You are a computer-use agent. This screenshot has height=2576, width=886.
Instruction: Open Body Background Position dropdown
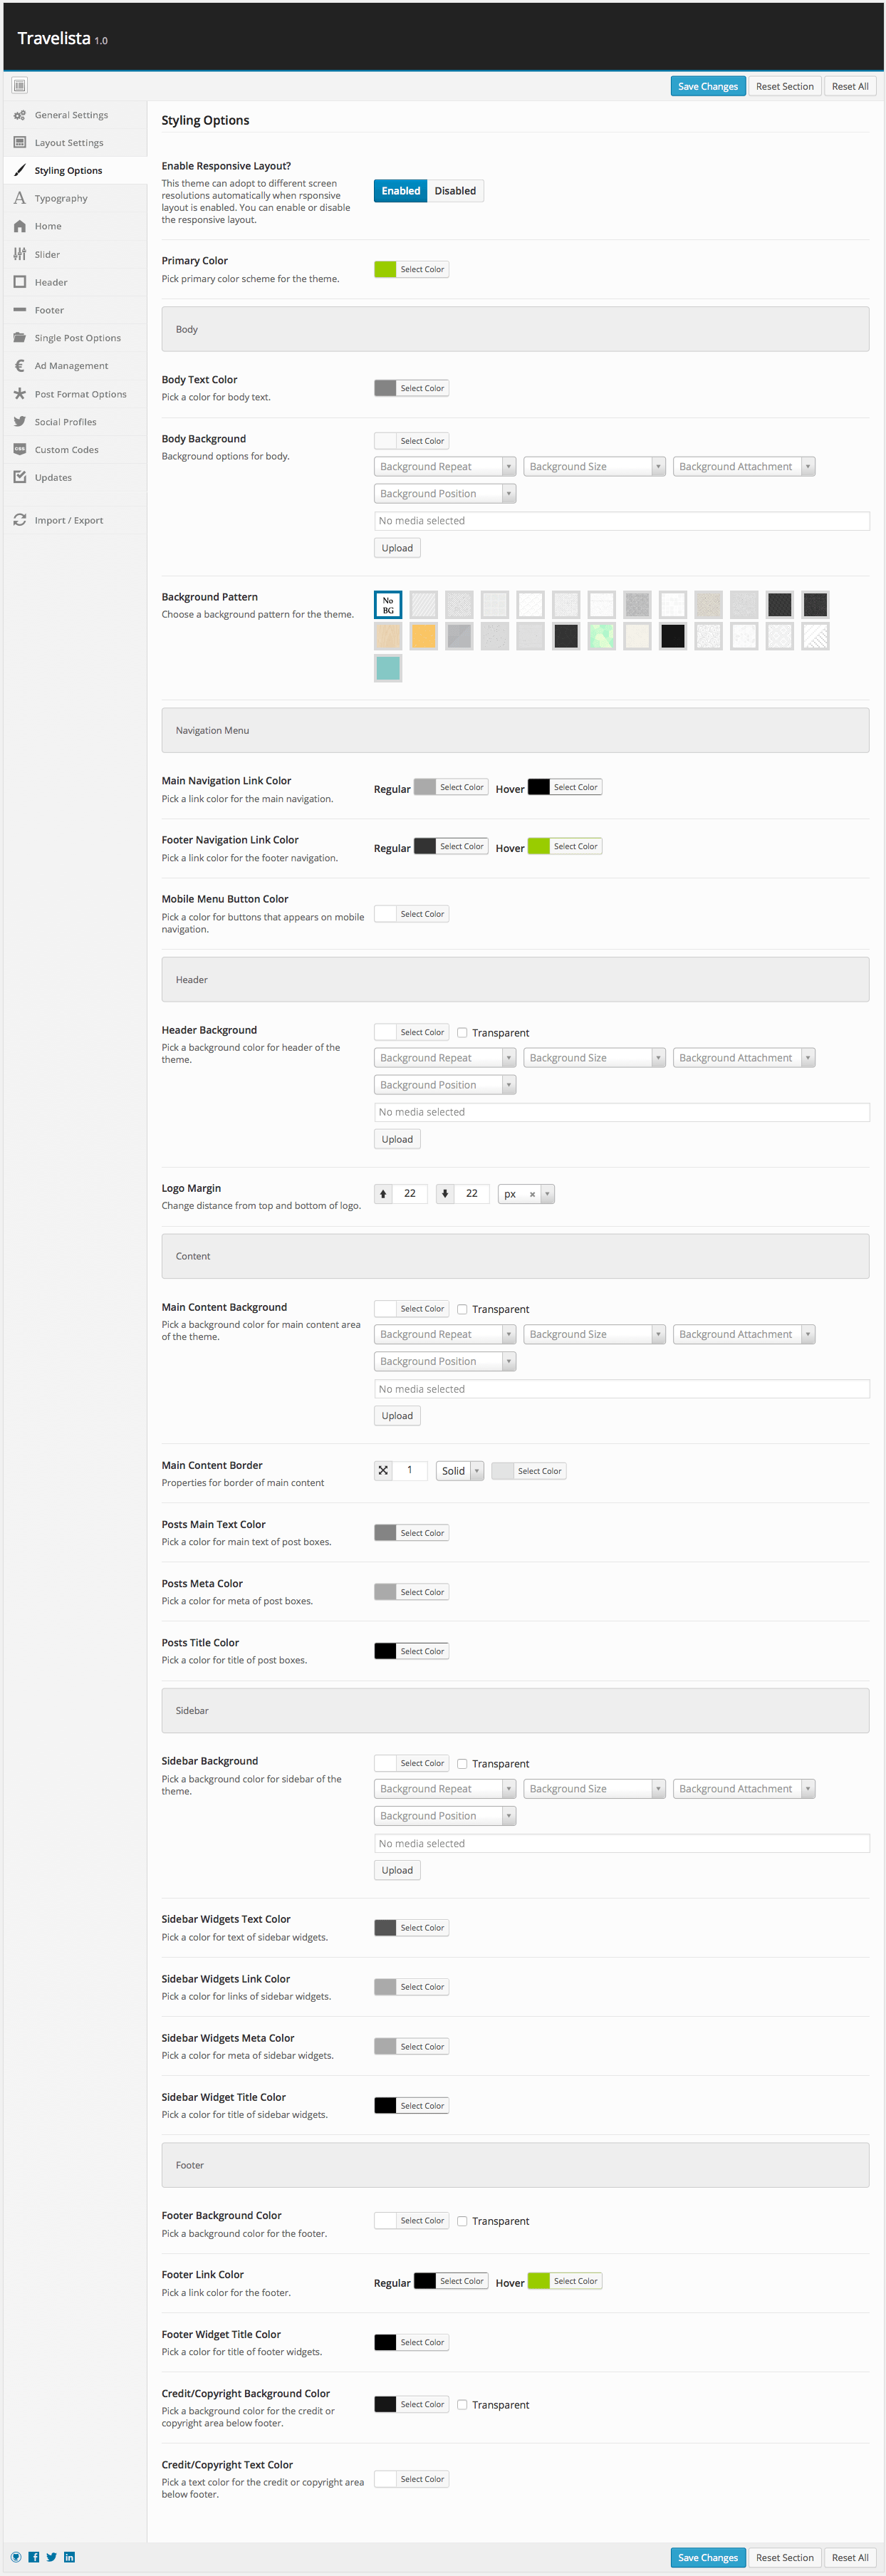445,494
